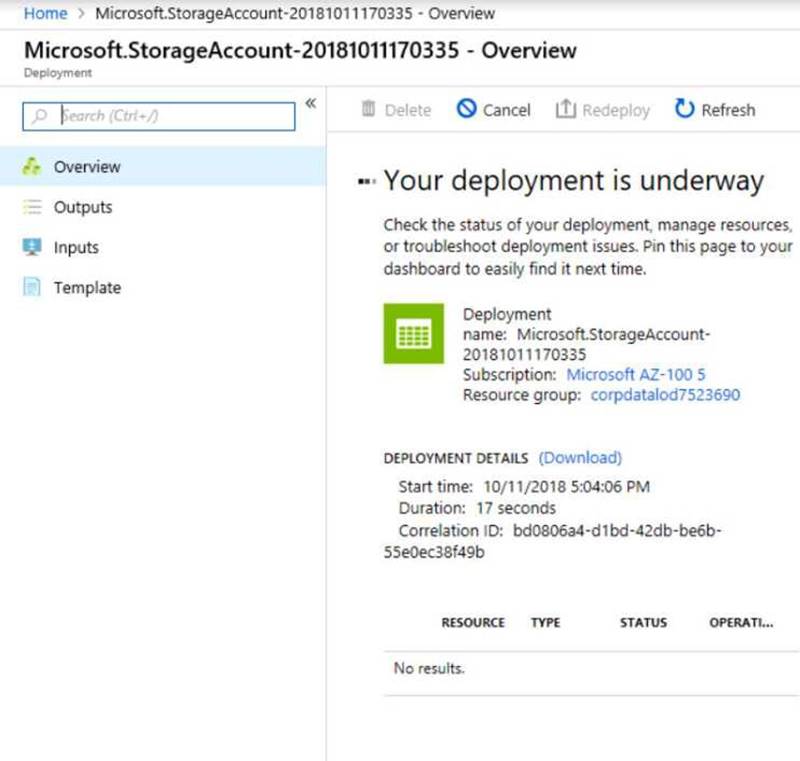Click the STATUS column header
The image size is (800, 761).
pos(643,622)
